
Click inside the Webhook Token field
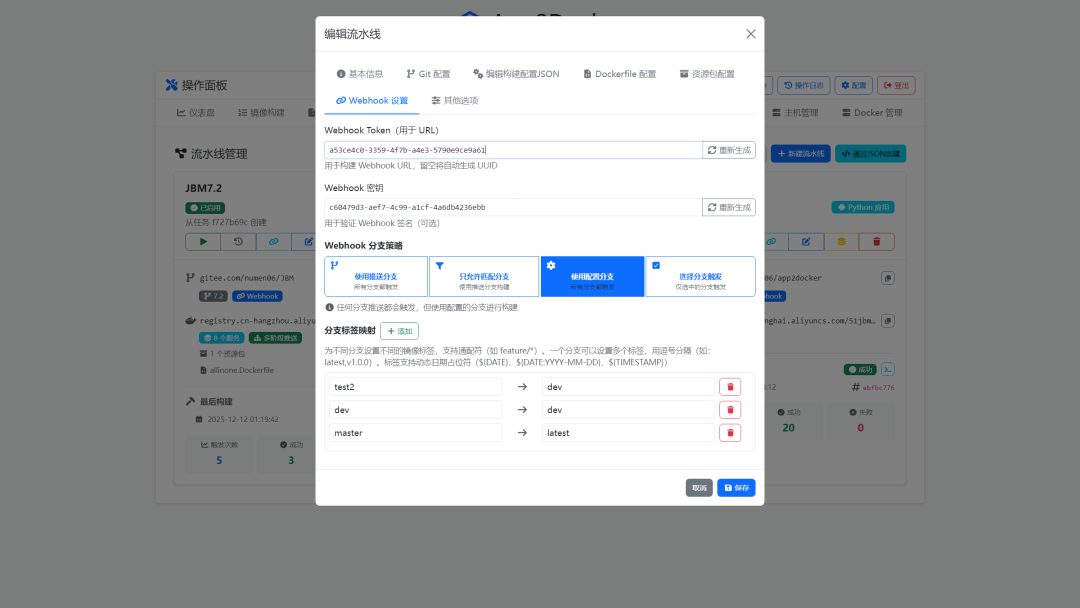[500, 150]
